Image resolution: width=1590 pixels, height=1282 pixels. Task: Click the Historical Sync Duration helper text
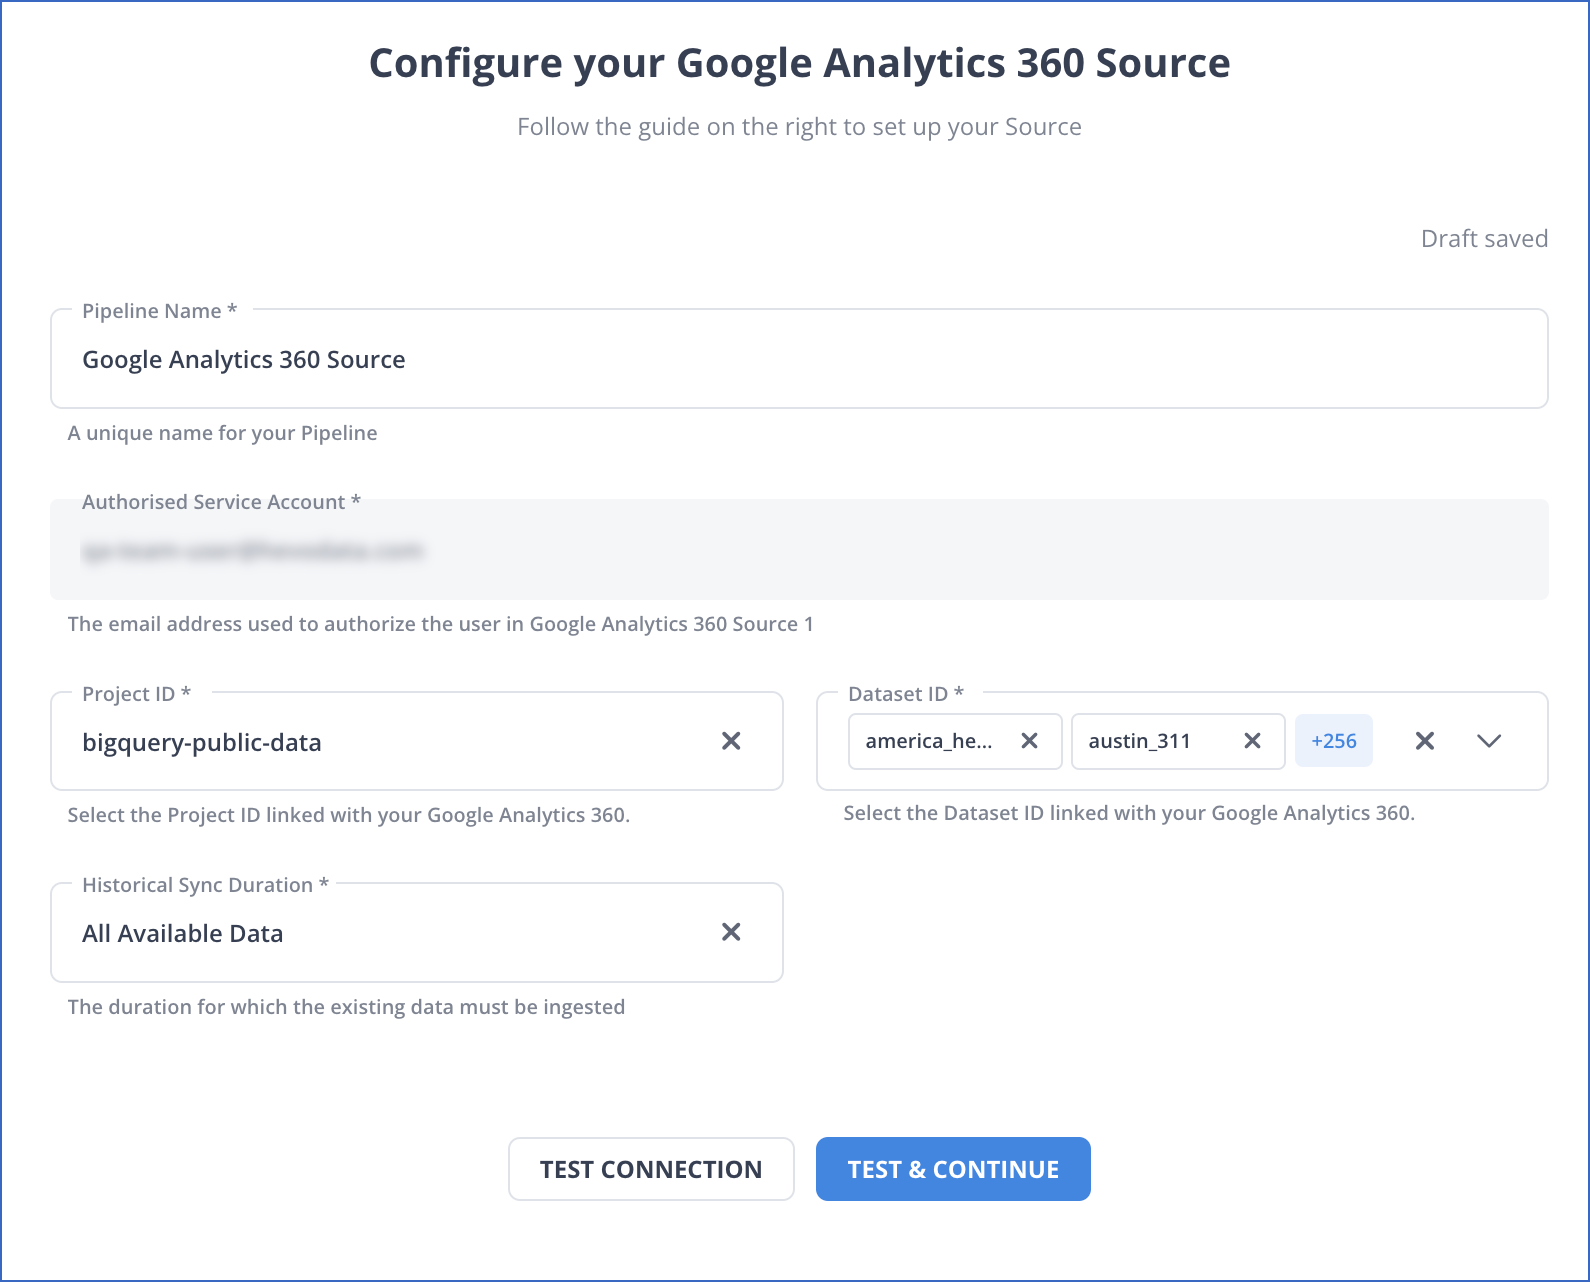coord(346,1007)
